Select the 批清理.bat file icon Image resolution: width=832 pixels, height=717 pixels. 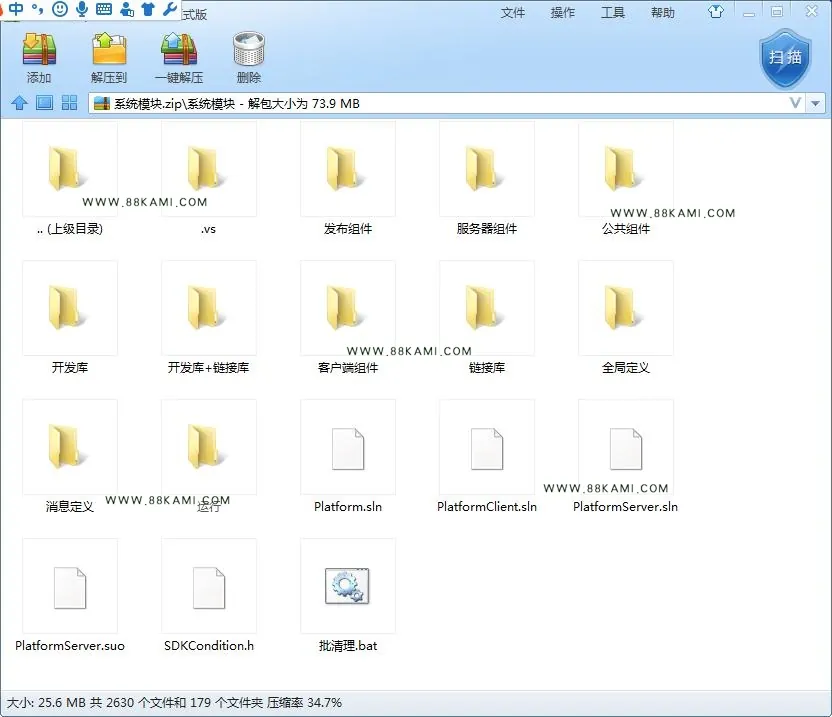[x=348, y=586]
